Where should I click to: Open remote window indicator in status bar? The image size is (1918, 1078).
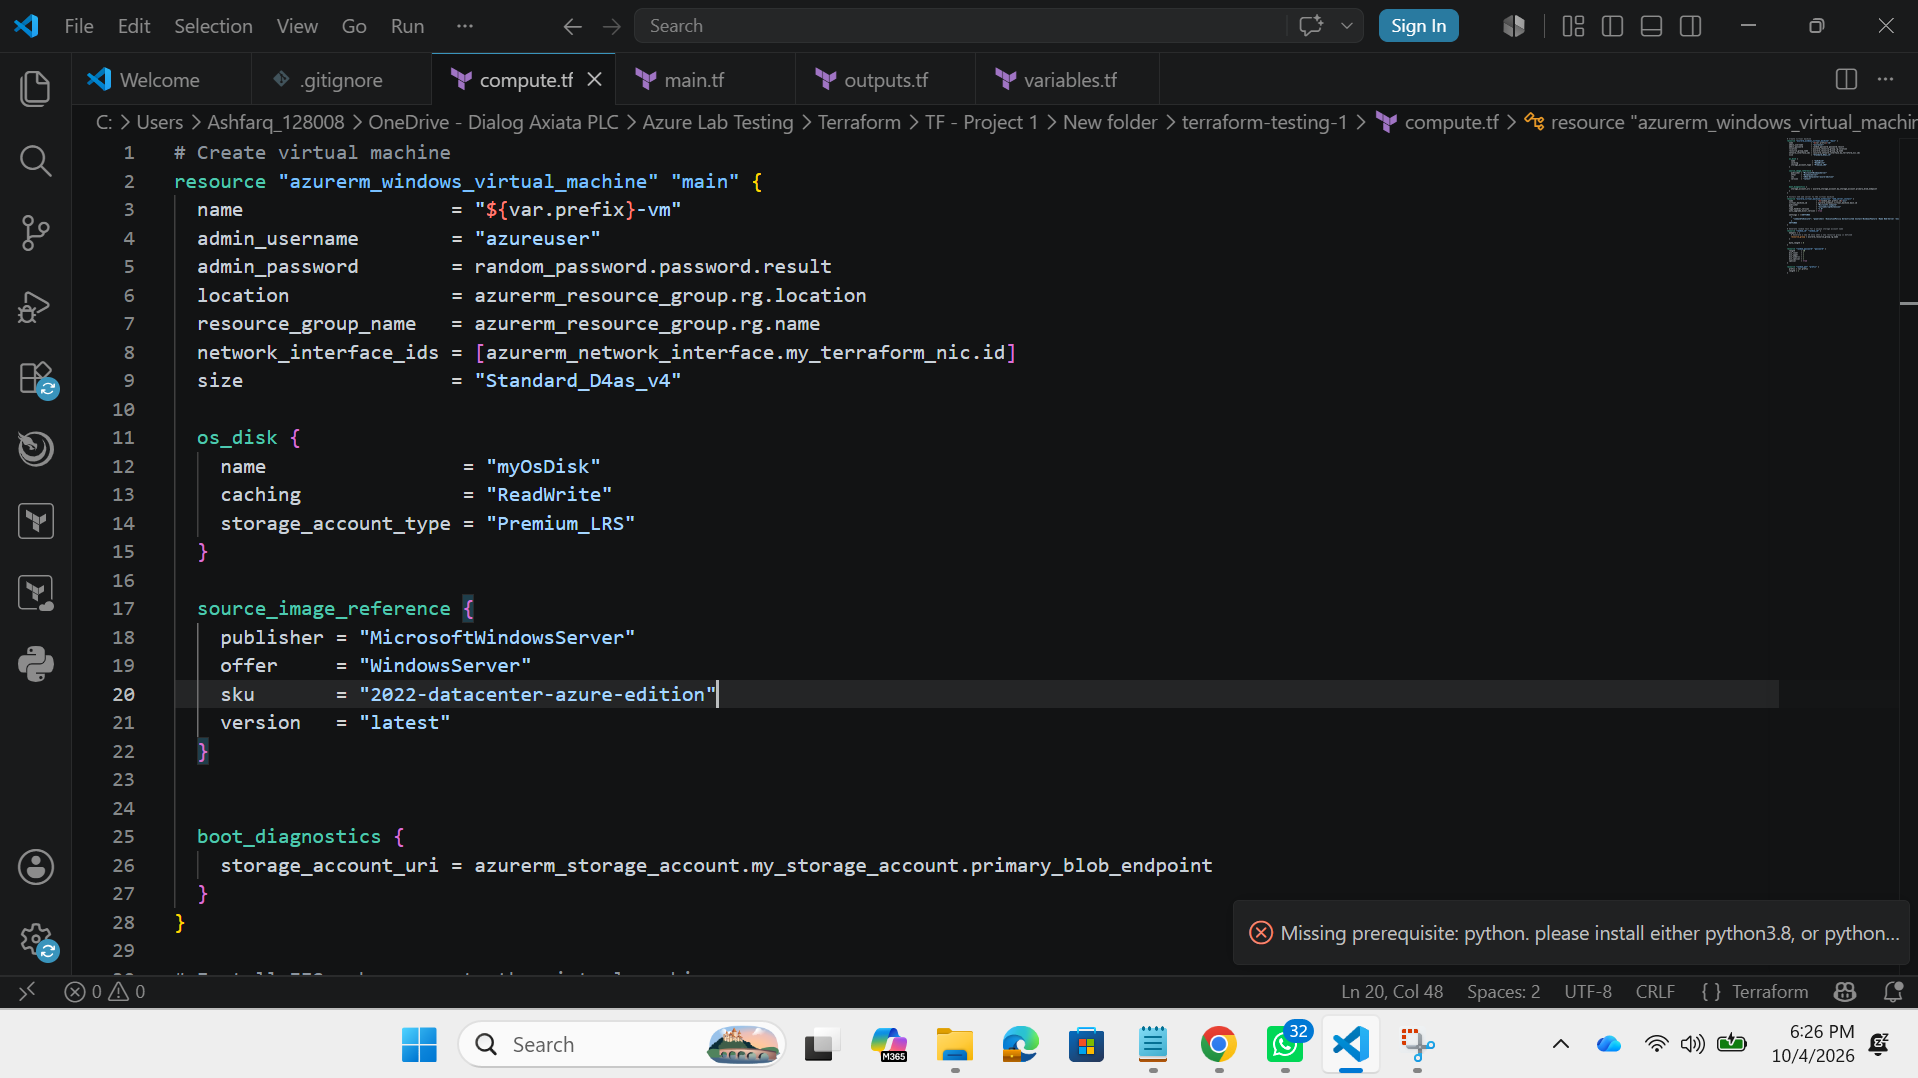27,991
